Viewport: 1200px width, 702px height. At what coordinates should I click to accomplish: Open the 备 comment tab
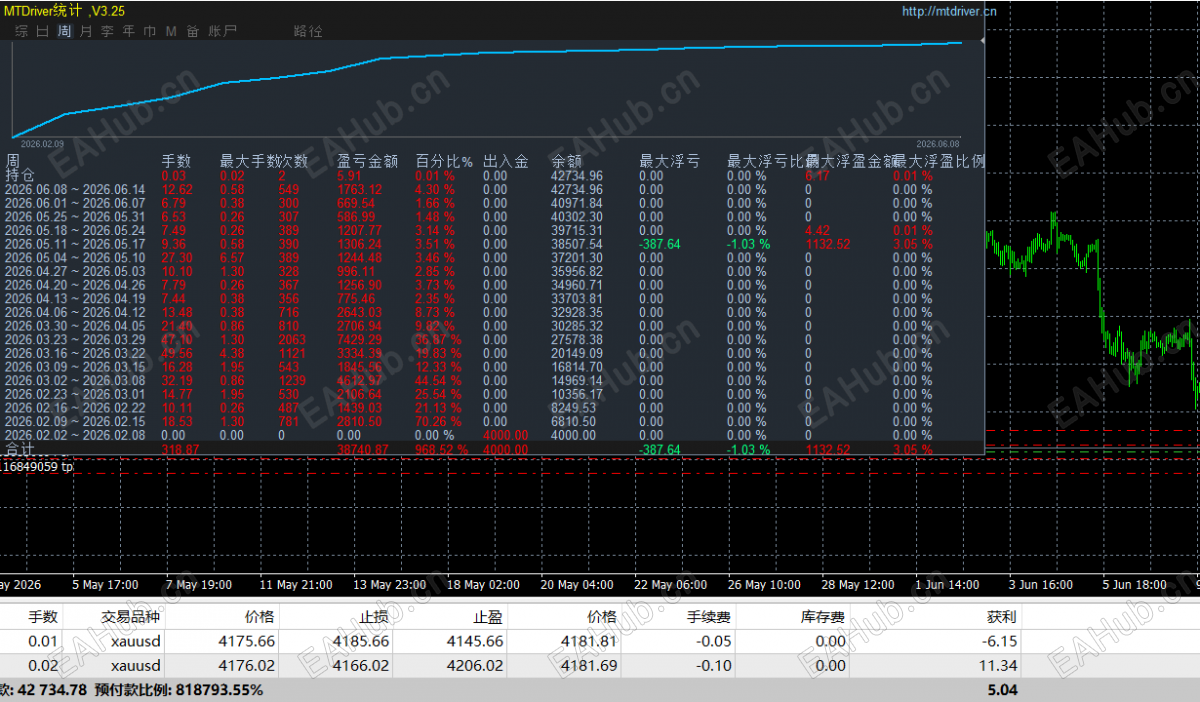(192, 31)
